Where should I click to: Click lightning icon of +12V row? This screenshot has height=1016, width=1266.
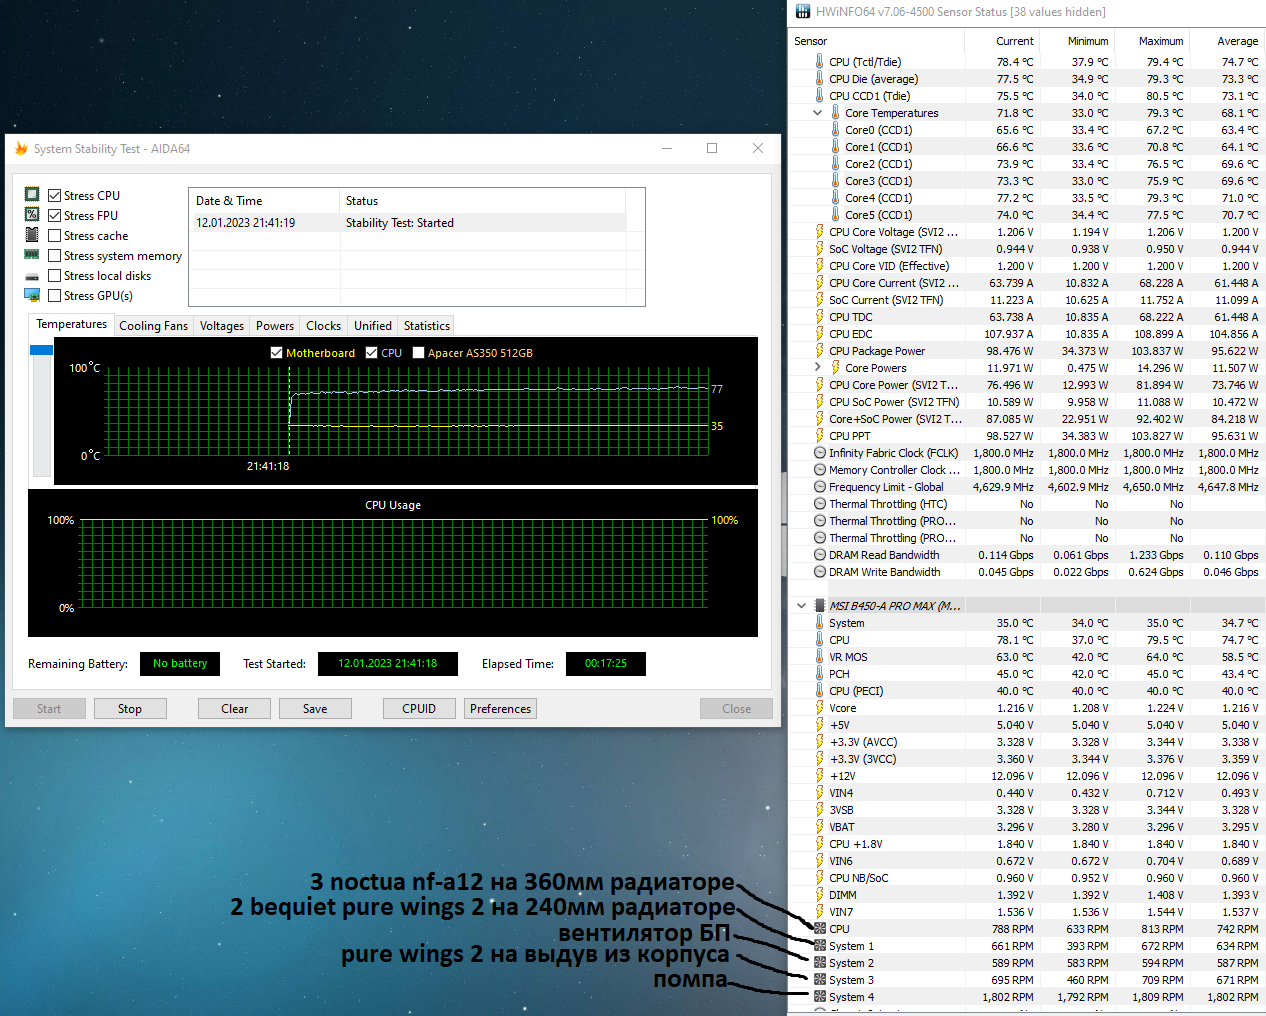coord(820,776)
